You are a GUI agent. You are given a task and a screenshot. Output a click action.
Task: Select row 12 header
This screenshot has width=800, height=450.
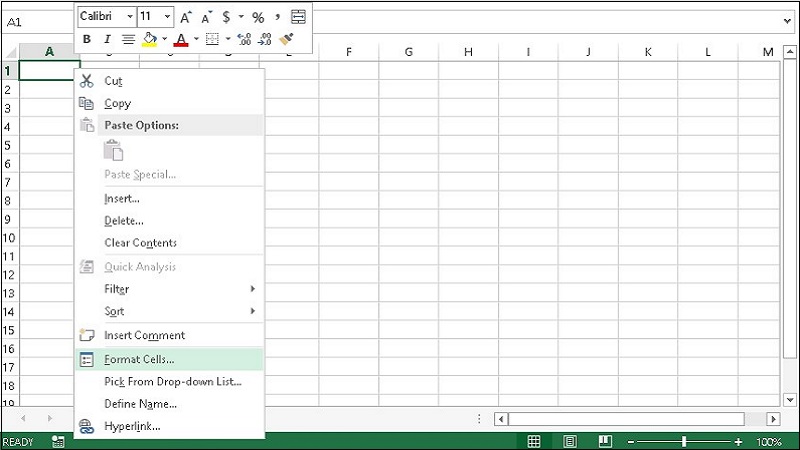[10, 275]
